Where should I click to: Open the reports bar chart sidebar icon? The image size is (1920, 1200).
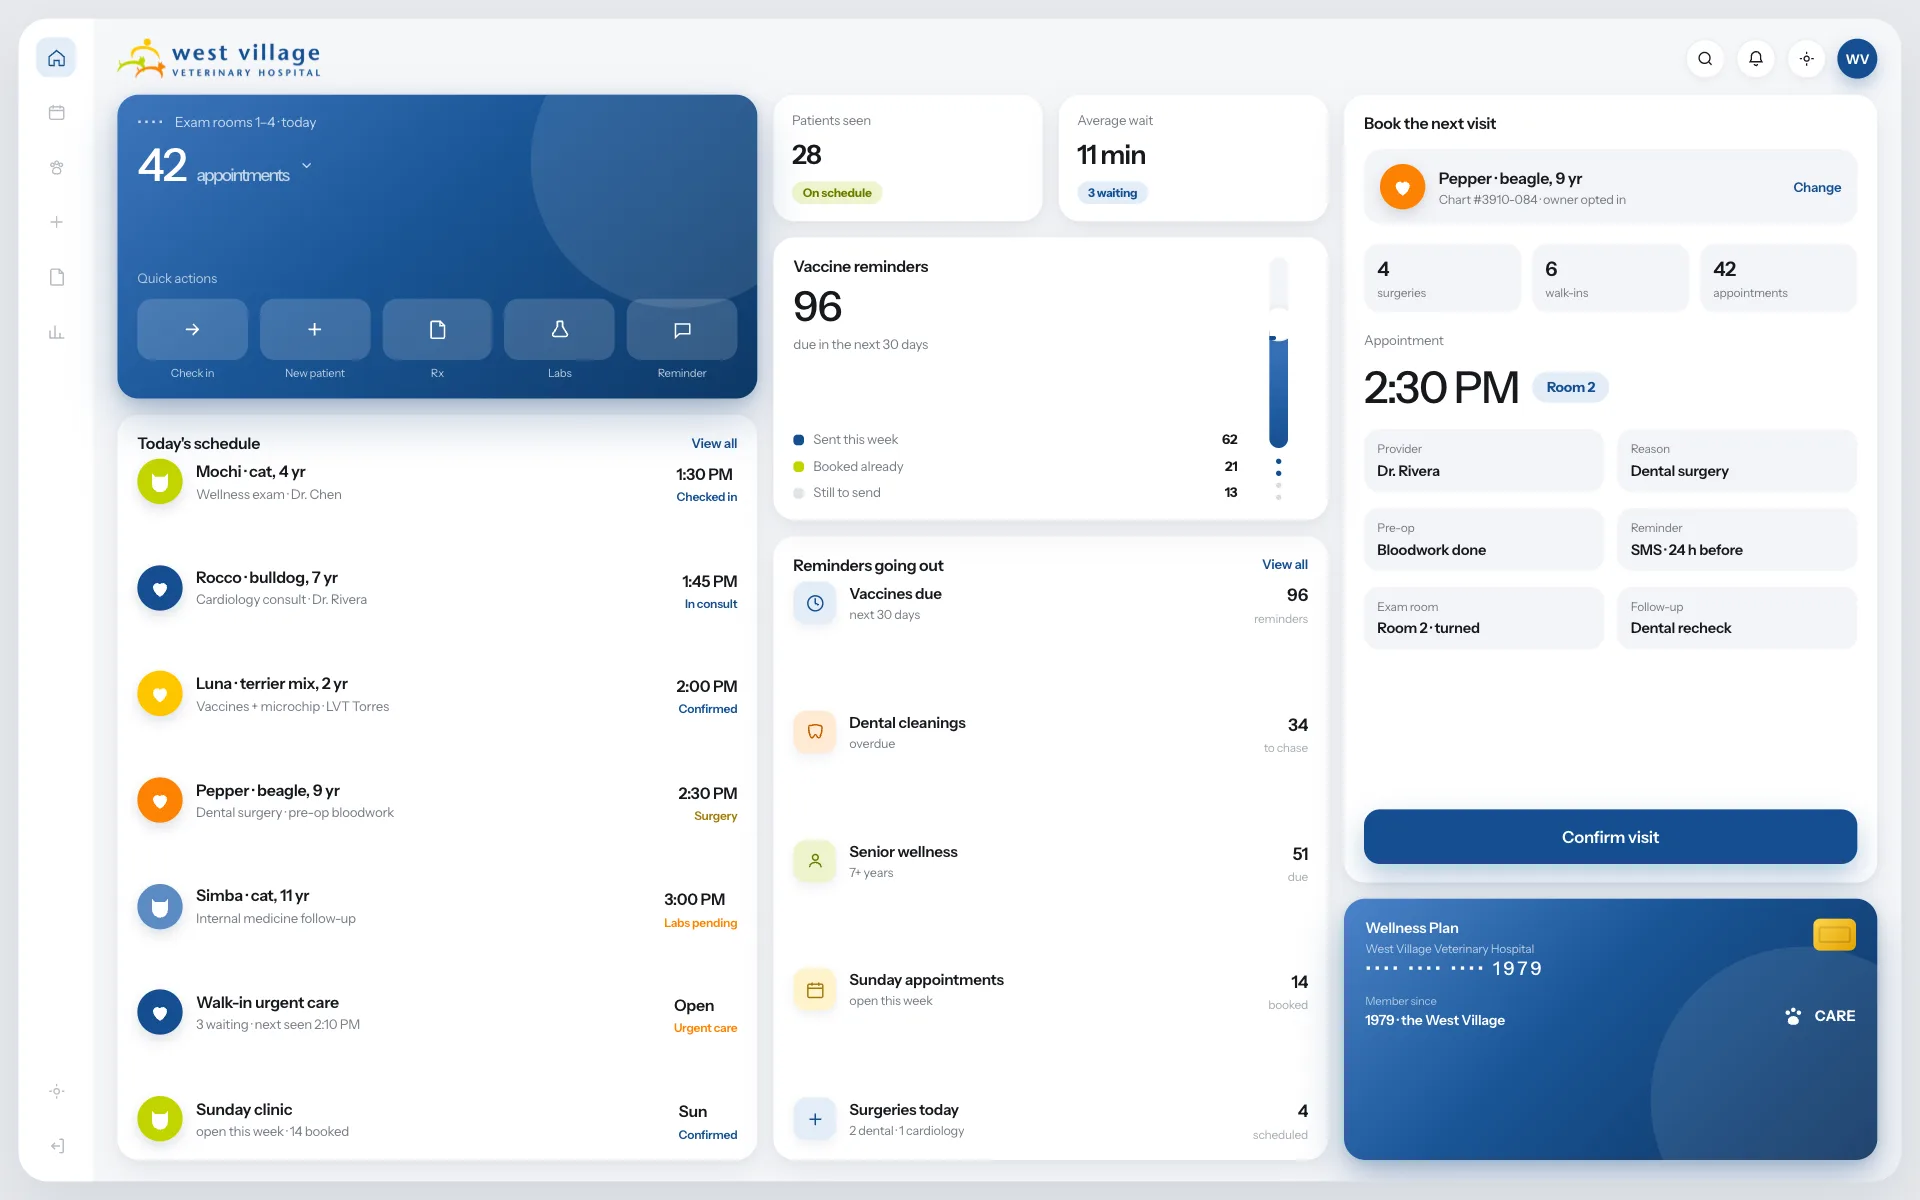[56, 332]
